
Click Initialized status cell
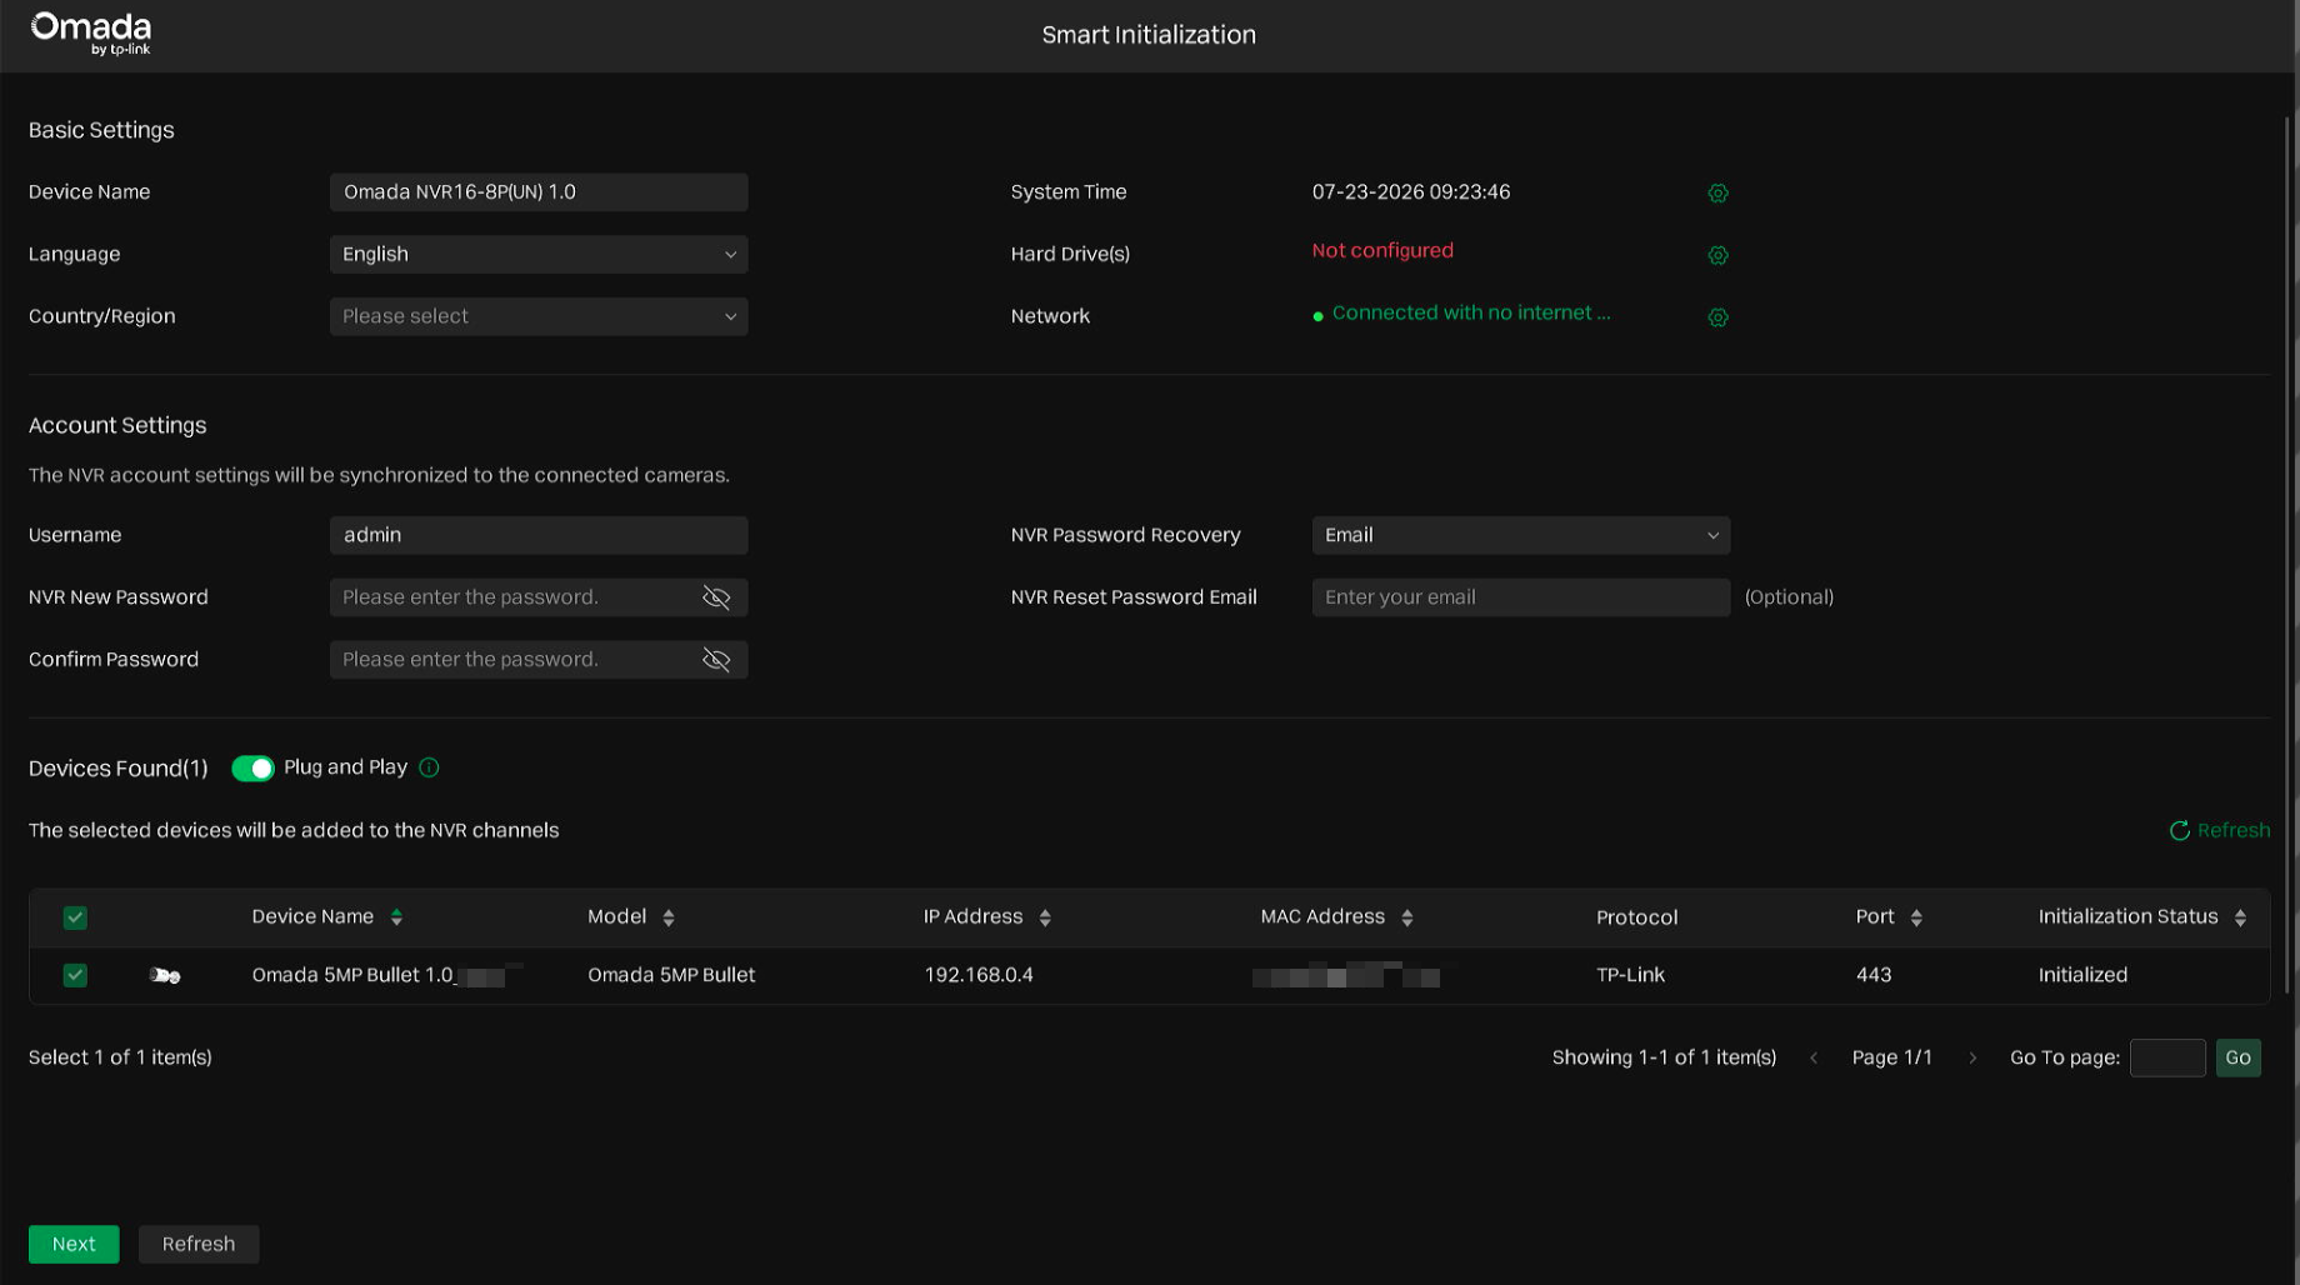(x=2083, y=975)
